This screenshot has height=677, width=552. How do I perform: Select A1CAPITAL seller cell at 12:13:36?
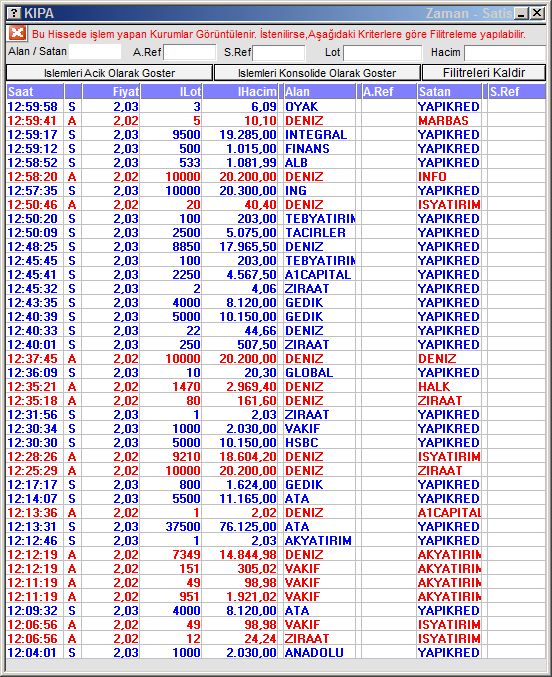449,512
